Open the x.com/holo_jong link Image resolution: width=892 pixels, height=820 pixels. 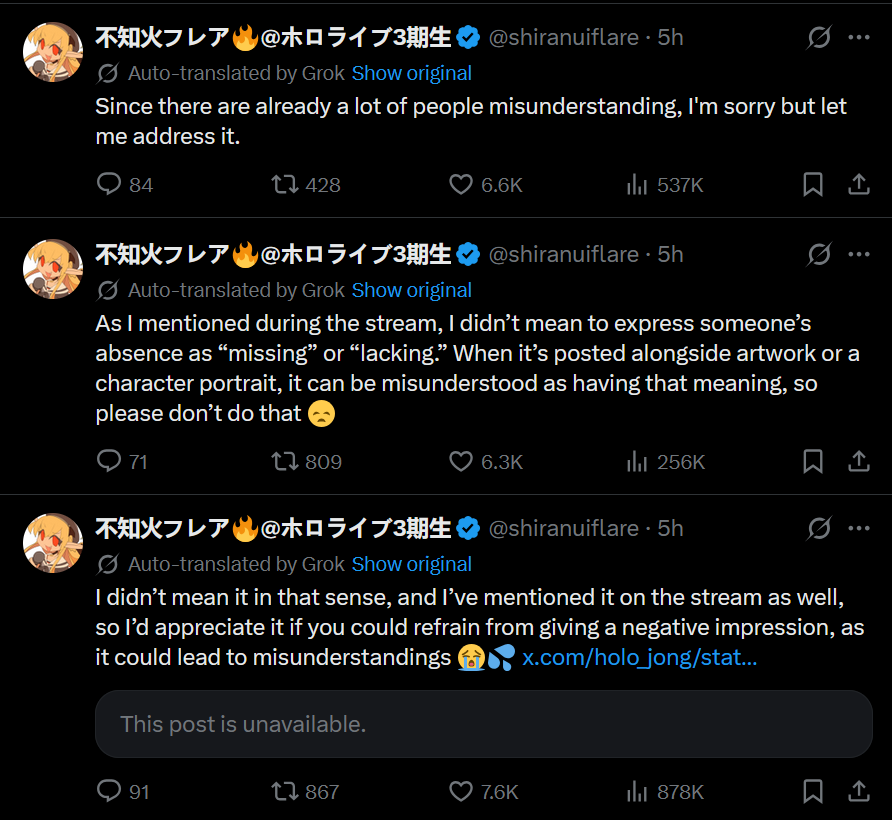(639, 658)
